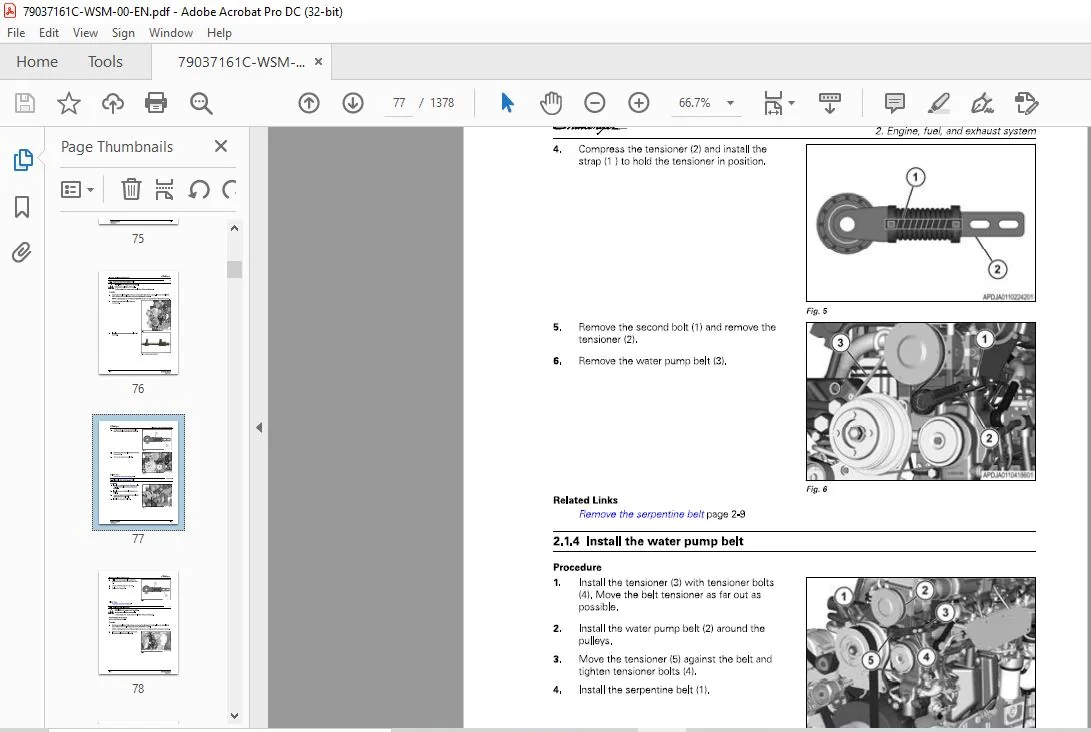Screen dimensions: 1091x732
Task: Rotate page counterclockwise
Action: click(199, 189)
